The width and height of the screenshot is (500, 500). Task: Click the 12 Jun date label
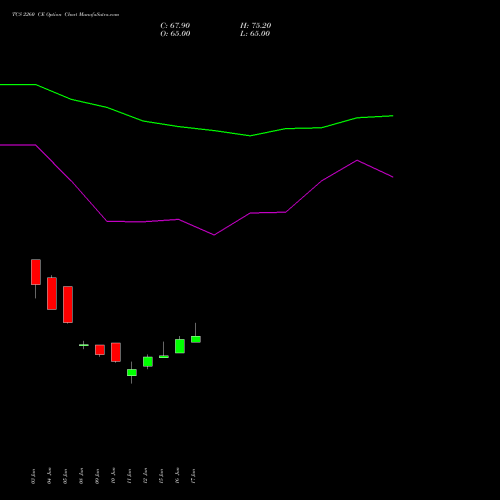[x=145, y=476]
